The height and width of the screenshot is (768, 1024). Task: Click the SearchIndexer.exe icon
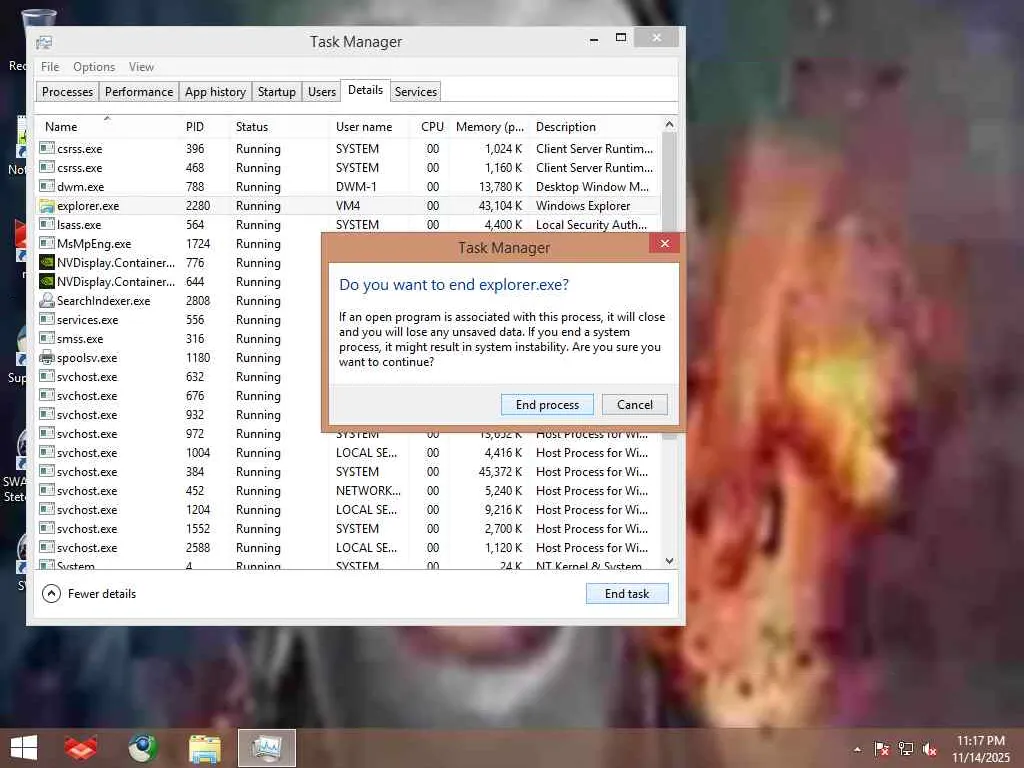point(46,300)
